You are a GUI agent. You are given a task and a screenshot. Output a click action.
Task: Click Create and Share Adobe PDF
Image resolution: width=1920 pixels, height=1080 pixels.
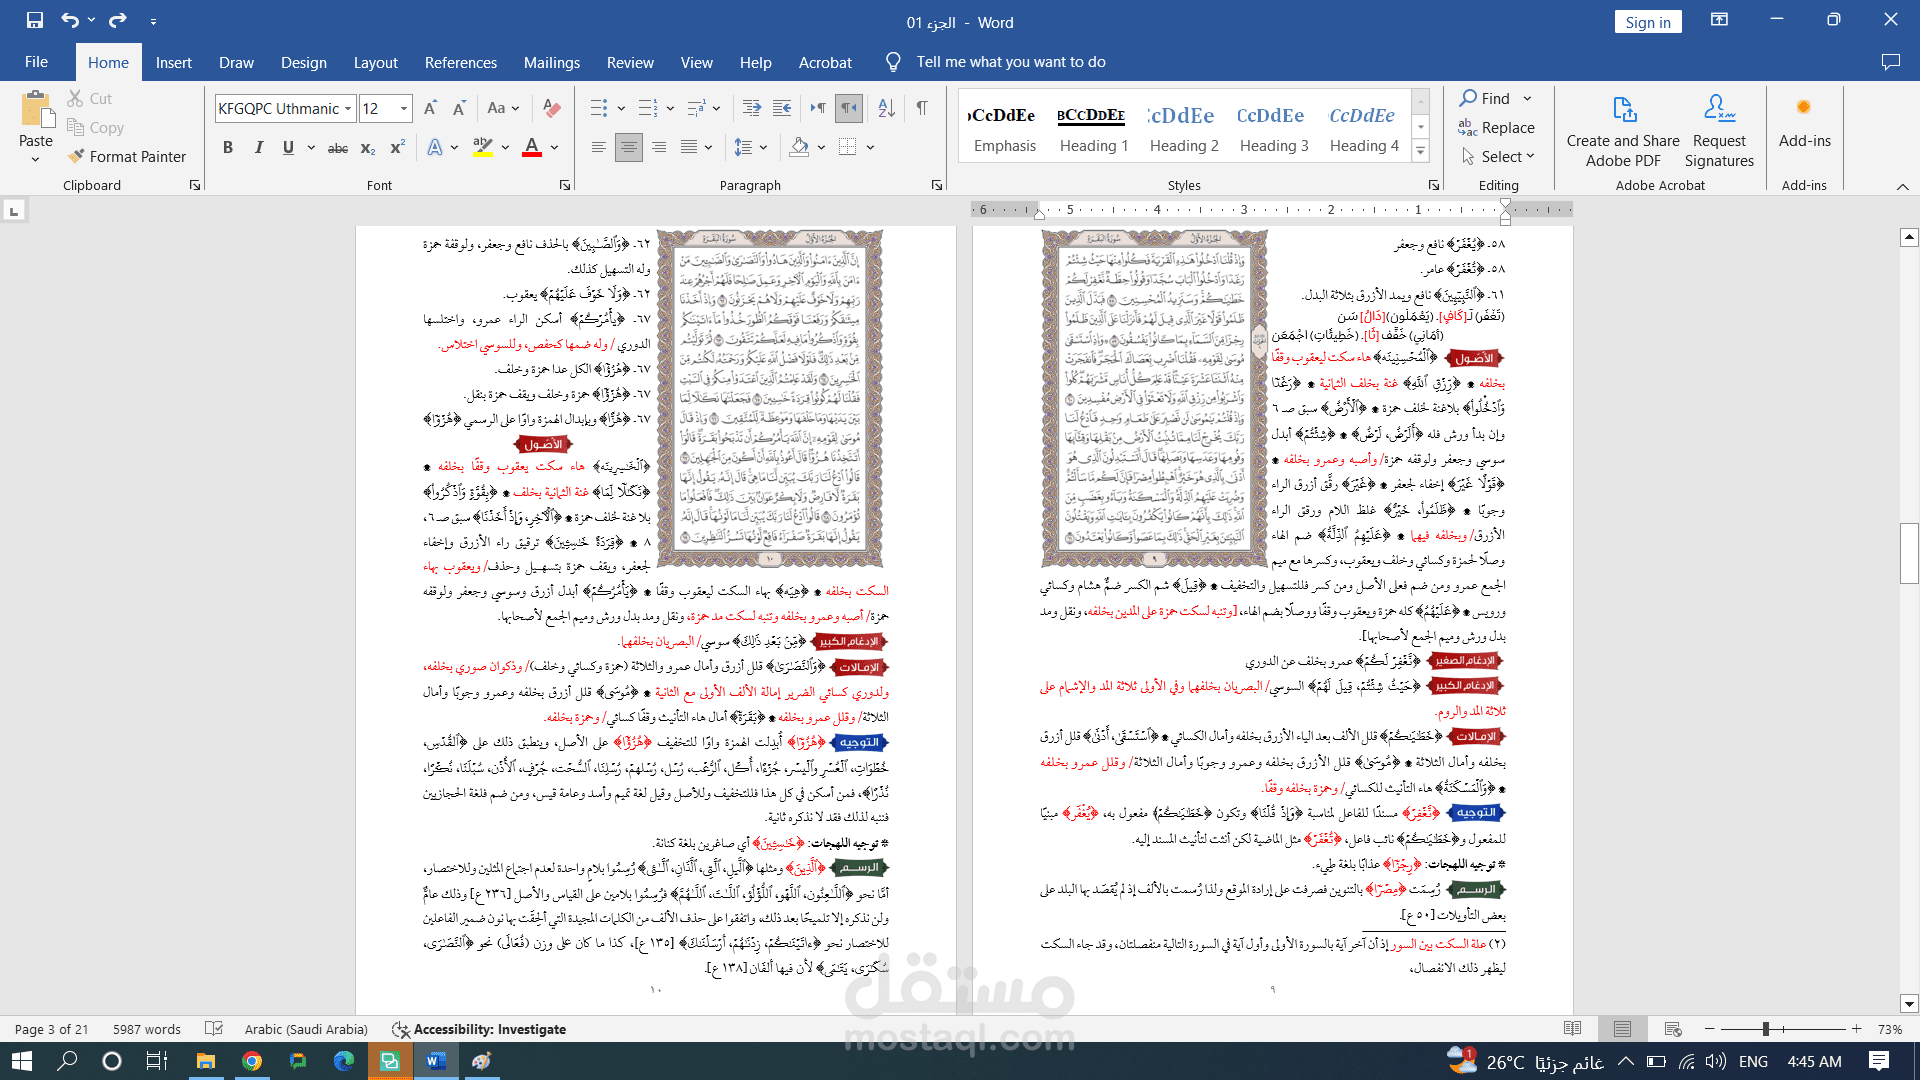pos(1622,130)
